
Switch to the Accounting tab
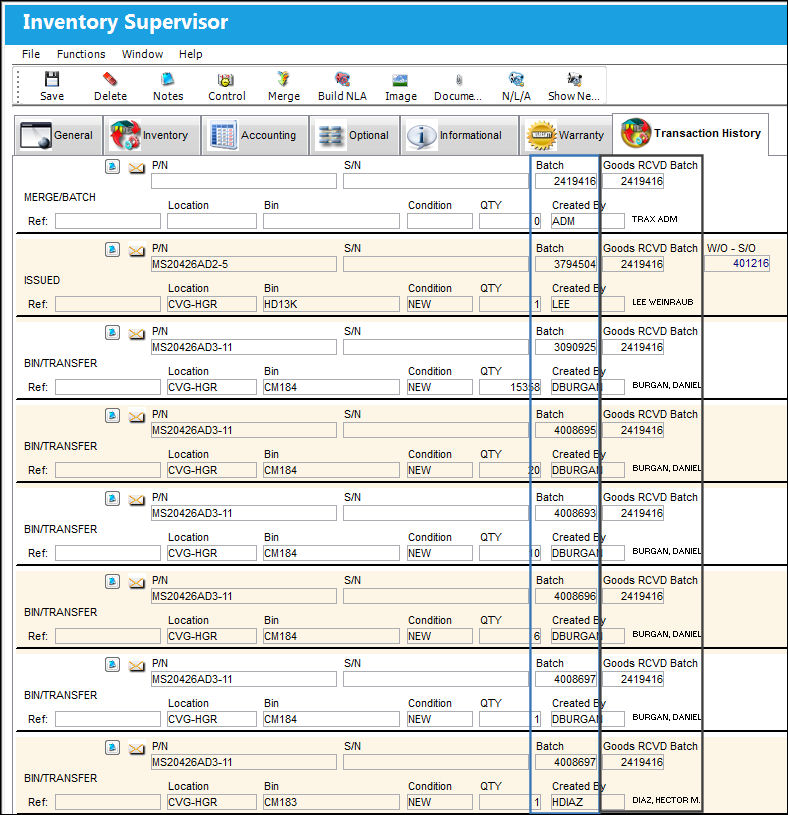tap(255, 135)
